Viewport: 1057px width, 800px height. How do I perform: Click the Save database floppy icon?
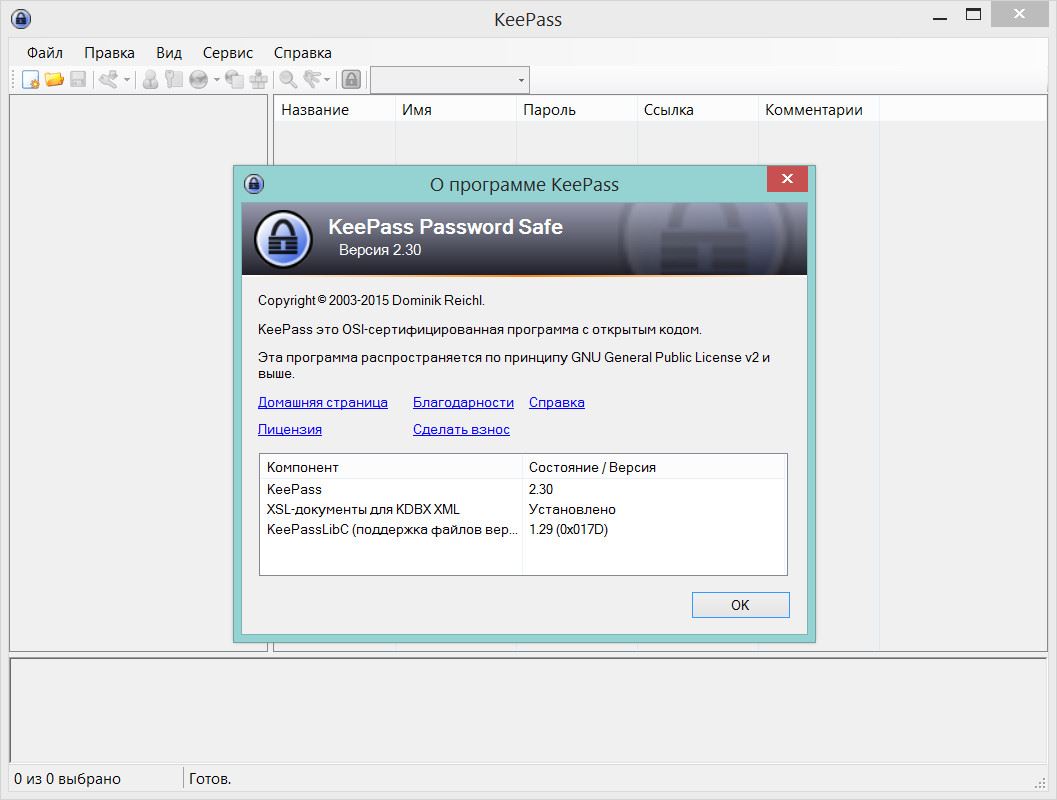click(x=78, y=80)
